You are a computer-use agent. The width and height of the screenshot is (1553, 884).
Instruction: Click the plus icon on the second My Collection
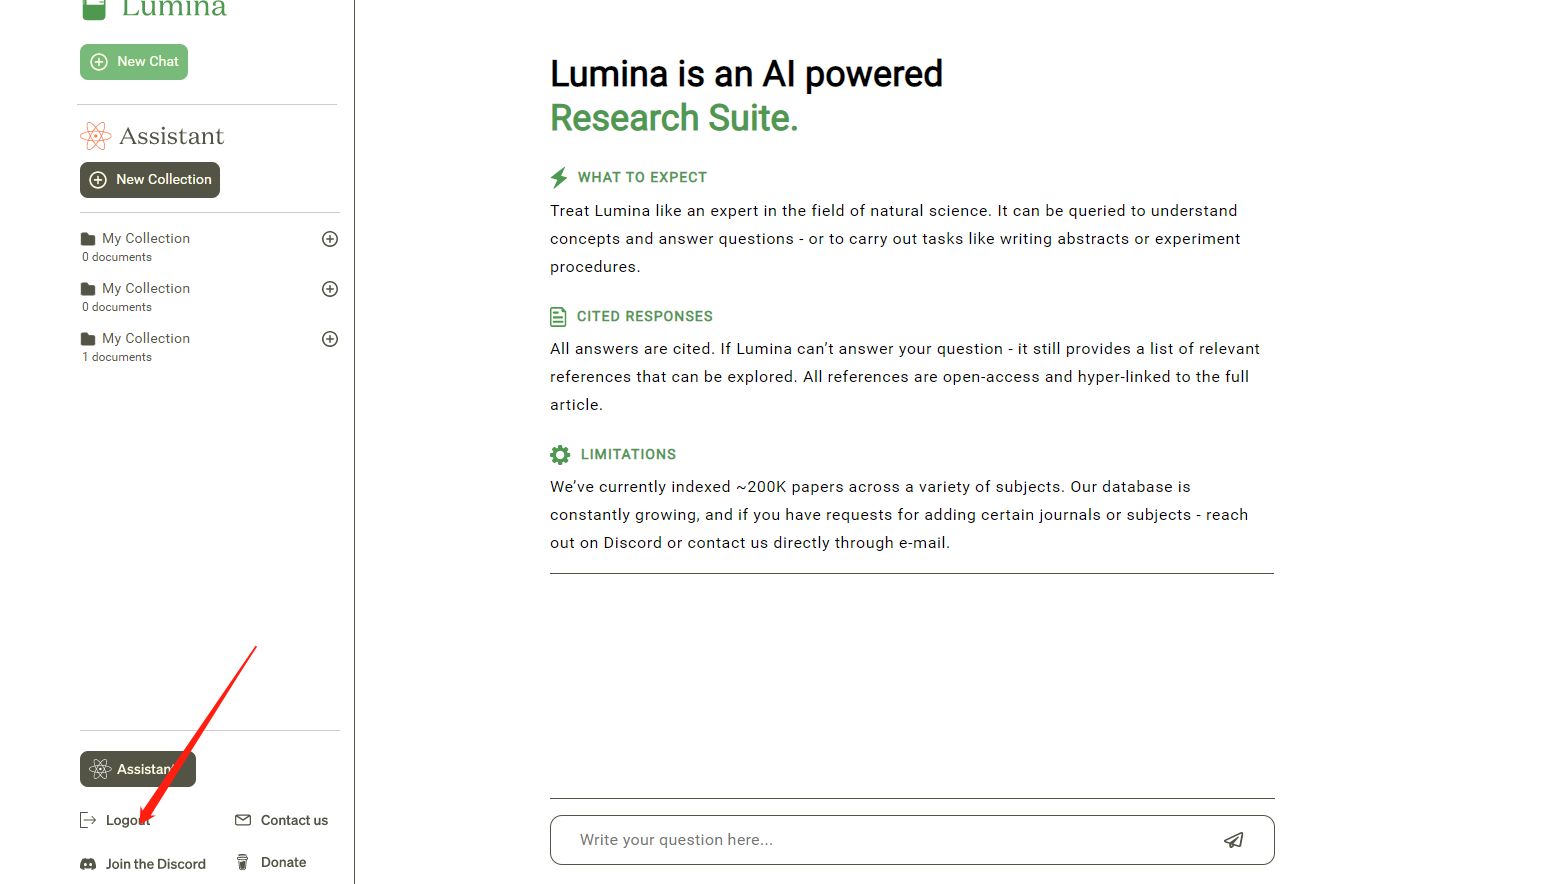point(330,289)
